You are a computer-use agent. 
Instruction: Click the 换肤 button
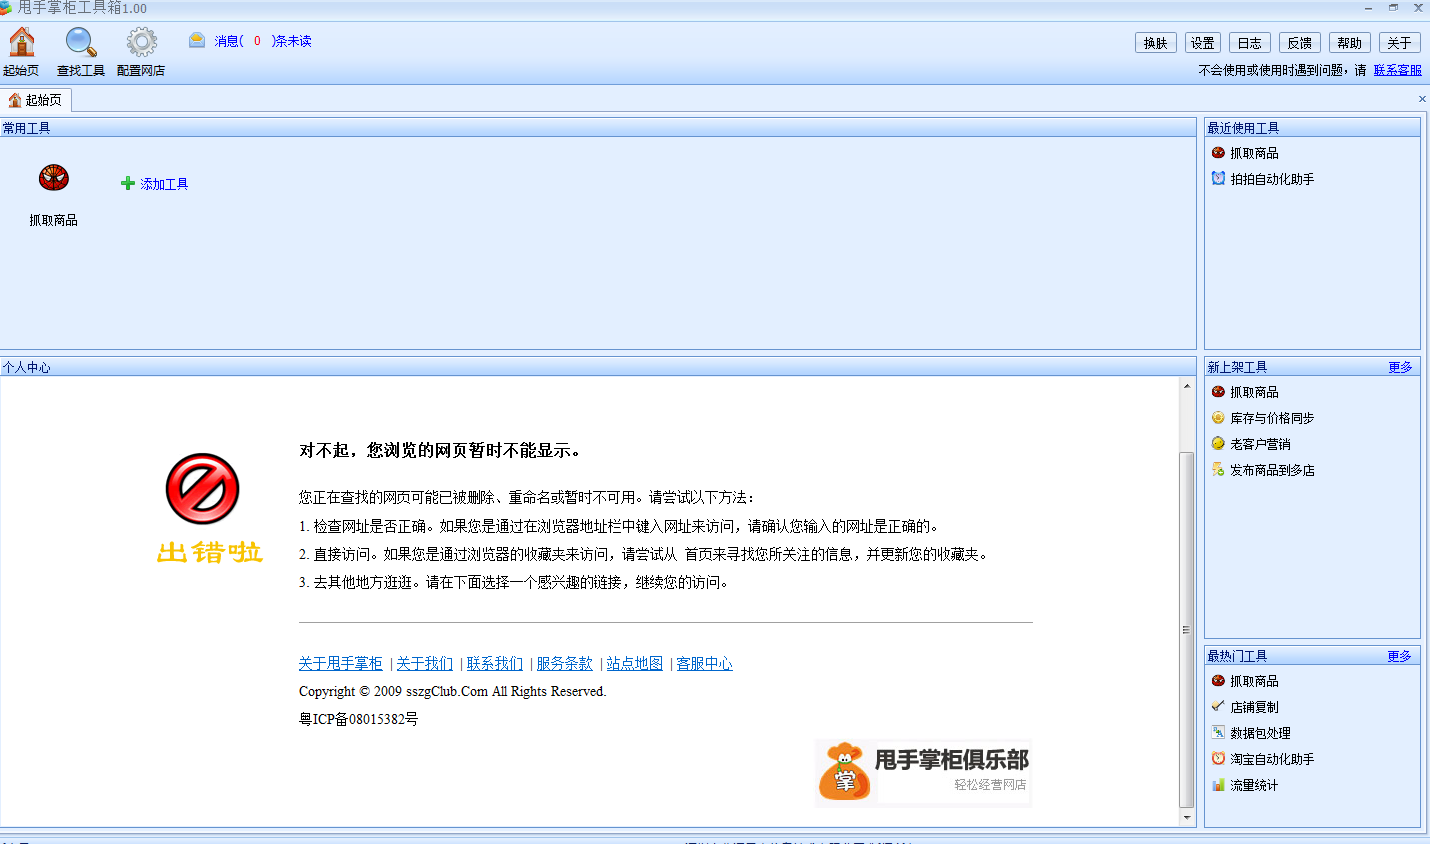click(1156, 43)
